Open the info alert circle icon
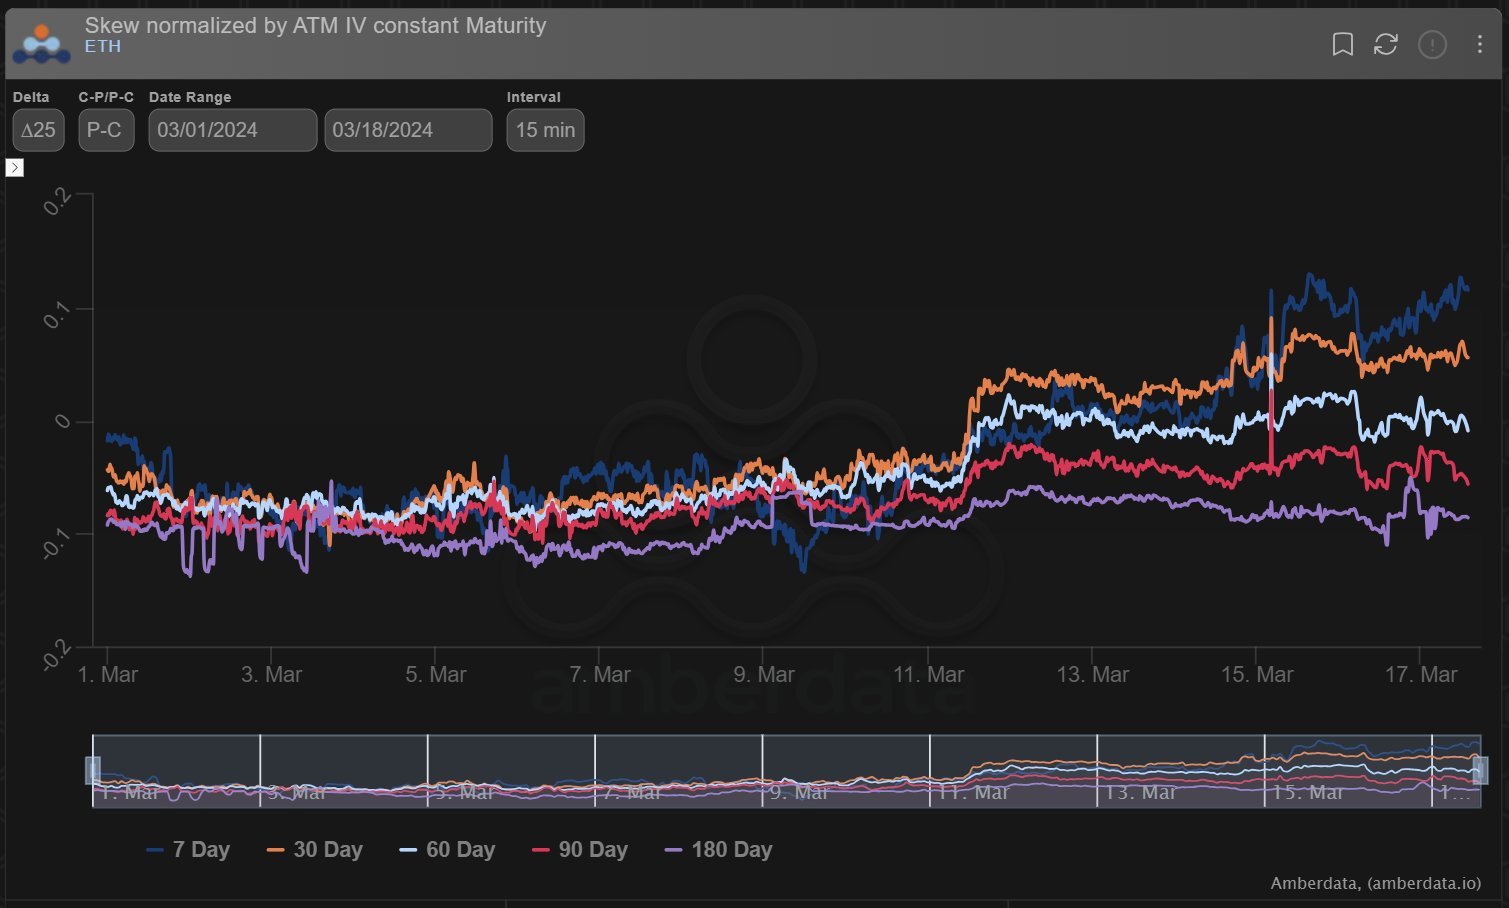The image size is (1509, 908). 1432,44
